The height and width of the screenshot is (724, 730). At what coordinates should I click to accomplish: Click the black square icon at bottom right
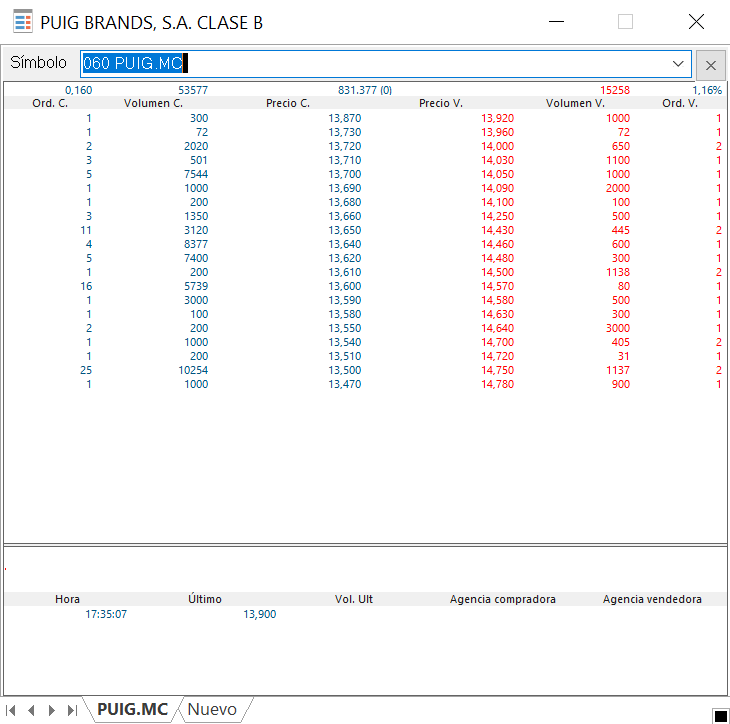point(720,714)
